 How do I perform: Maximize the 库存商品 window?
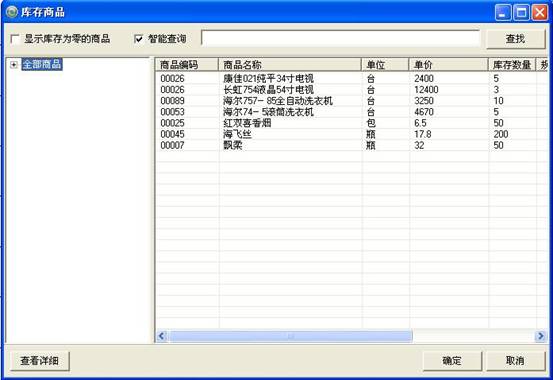(x=521, y=13)
